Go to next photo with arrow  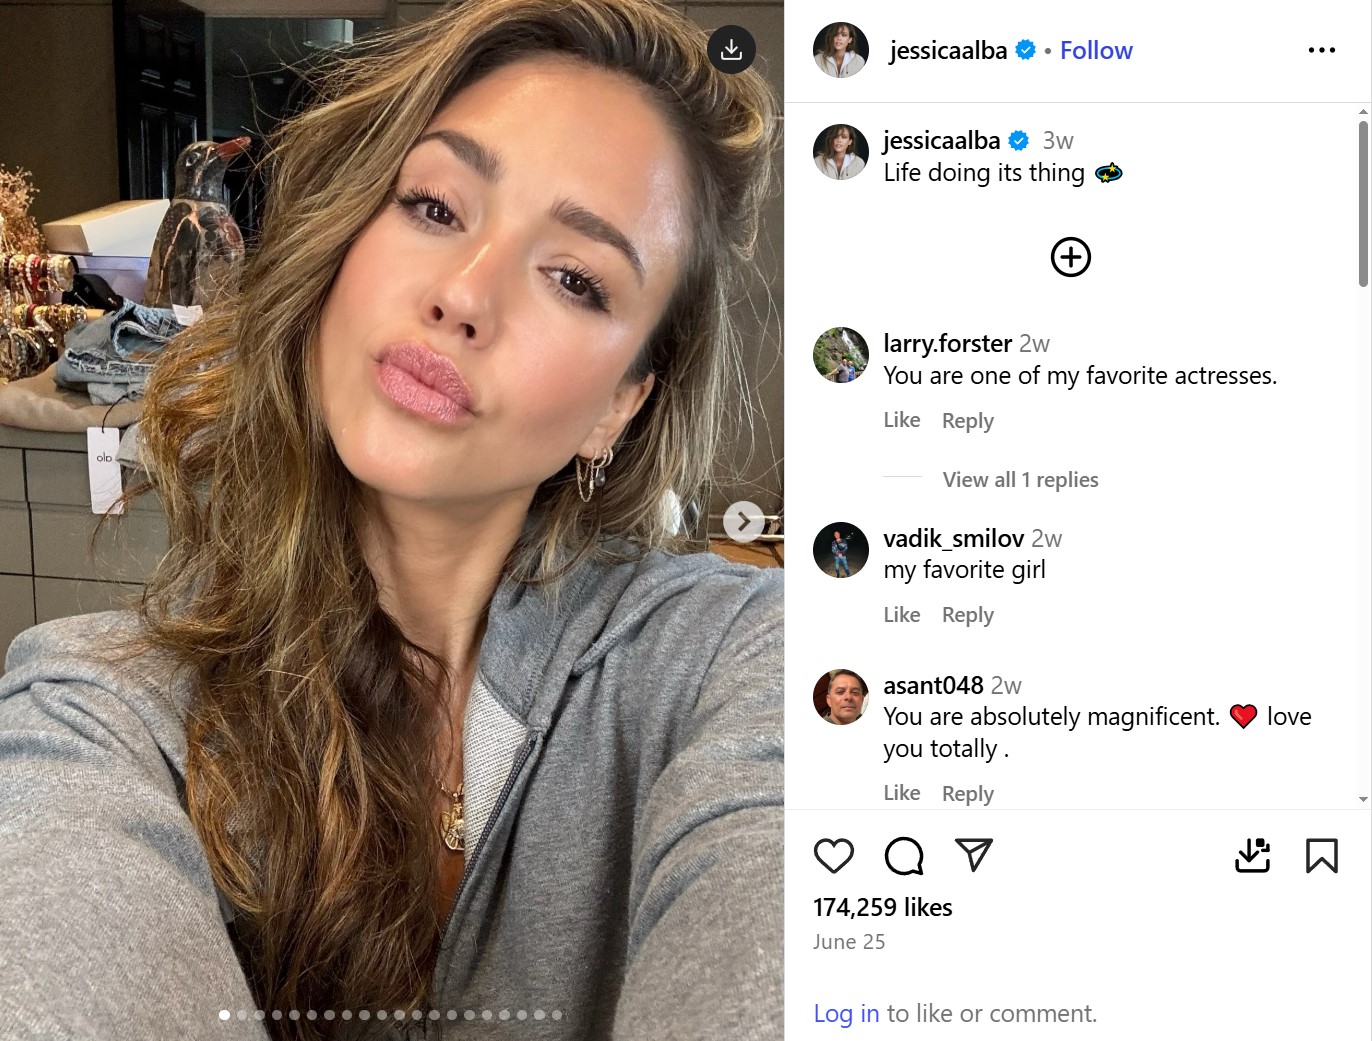[744, 521]
